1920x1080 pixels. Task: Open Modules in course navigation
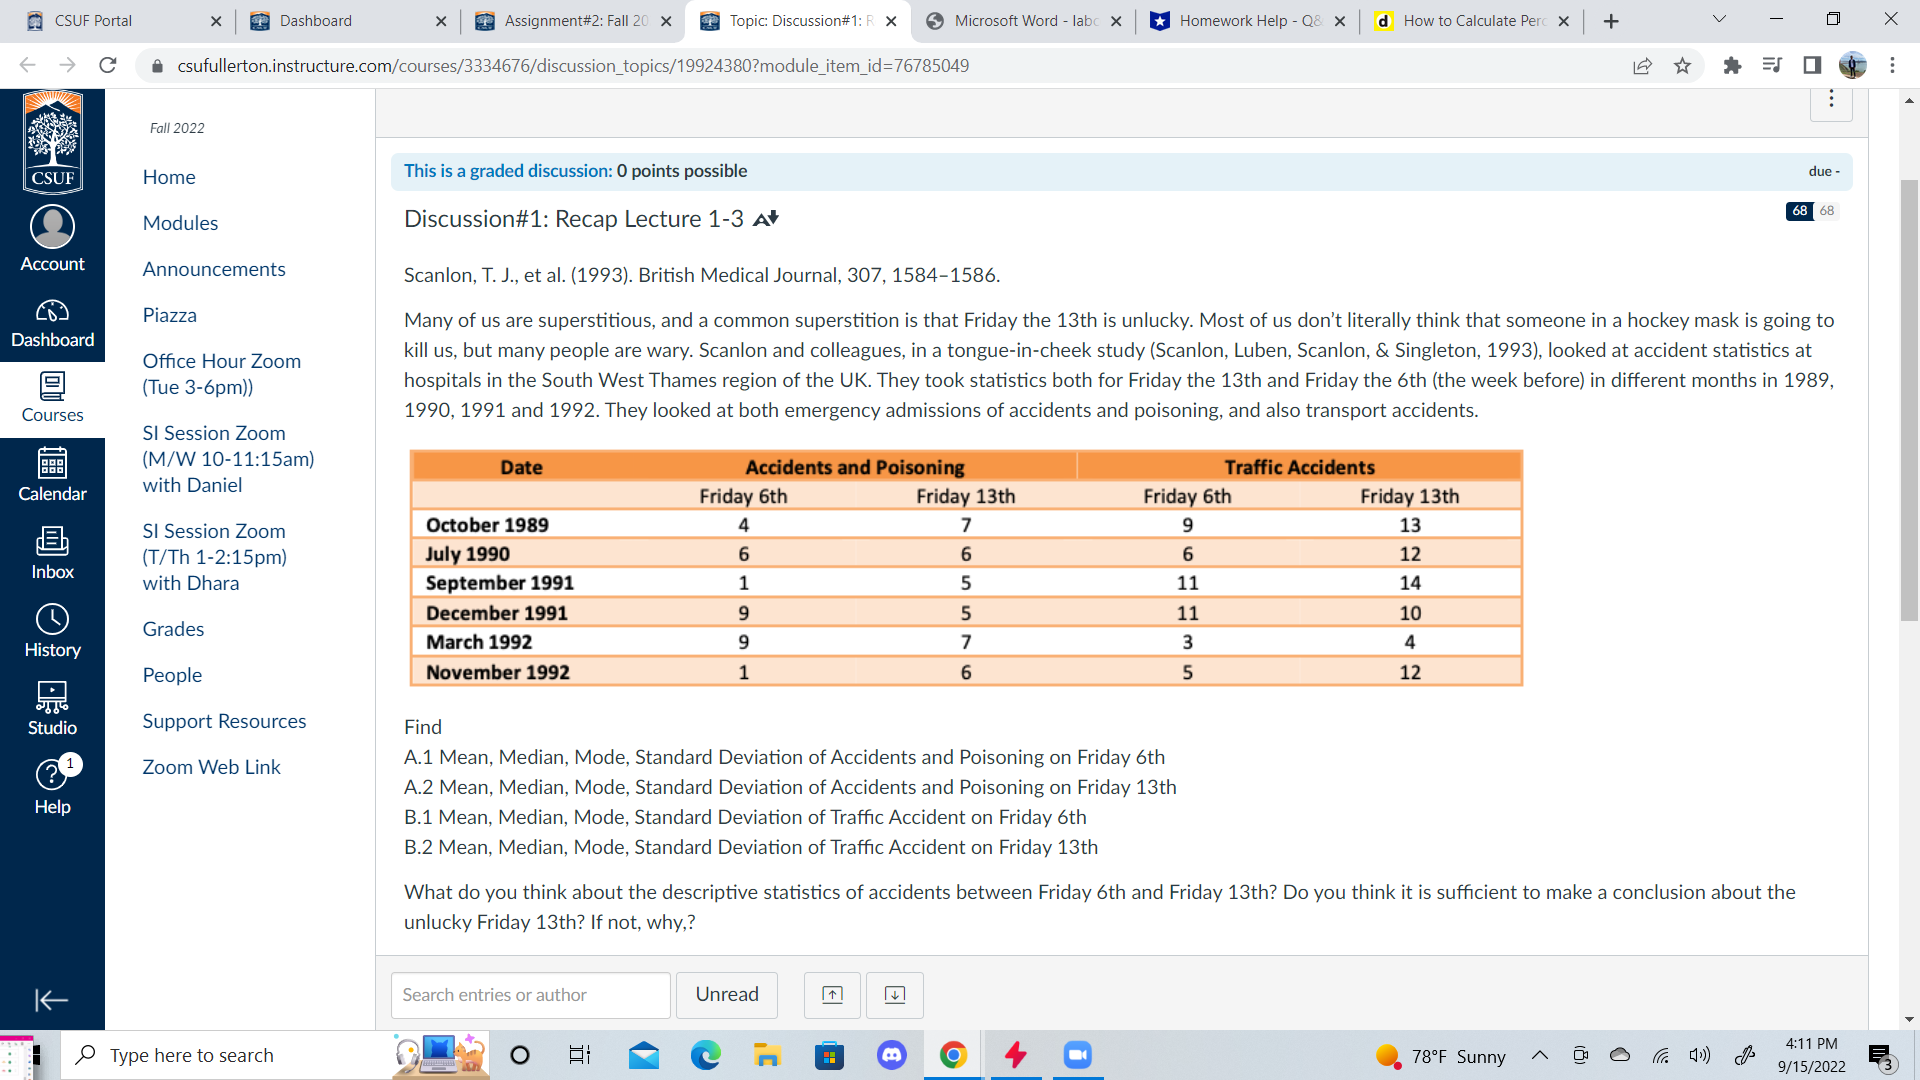click(180, 223)
